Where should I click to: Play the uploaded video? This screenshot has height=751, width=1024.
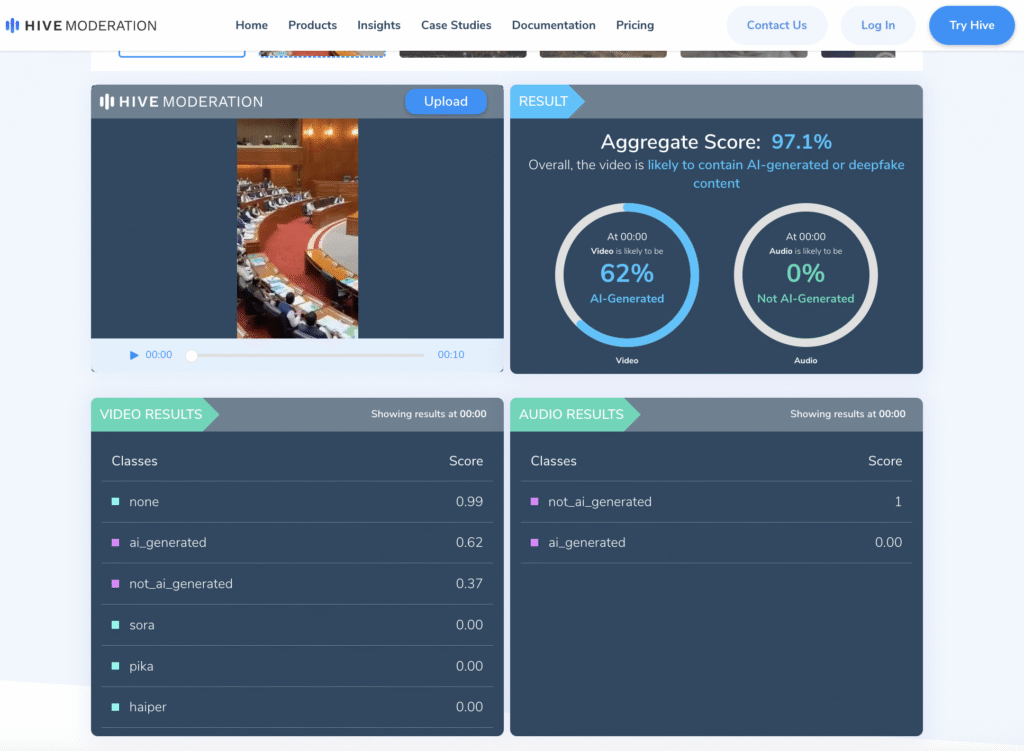134,355
